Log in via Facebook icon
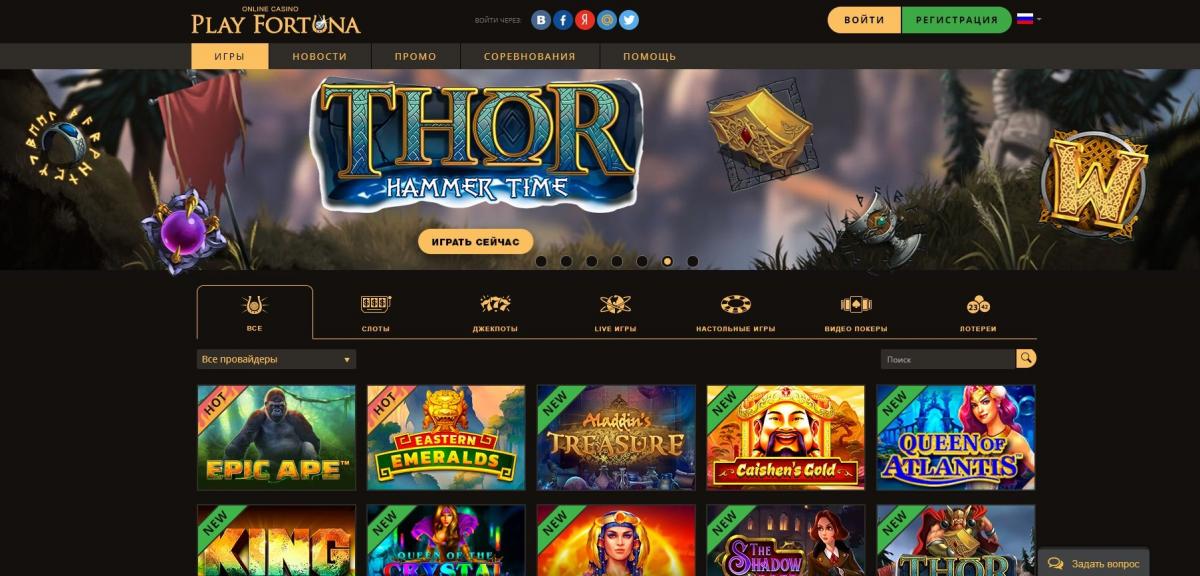This screenshot has height=576, width=1200. (564, 20)
